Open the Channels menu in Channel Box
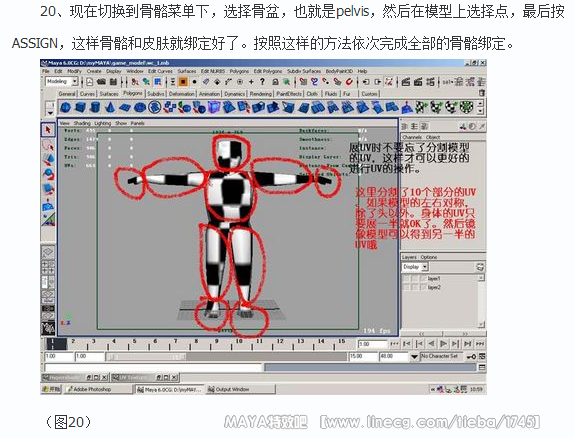The width and height of the screenshot is (574, 439). point(412,137)
